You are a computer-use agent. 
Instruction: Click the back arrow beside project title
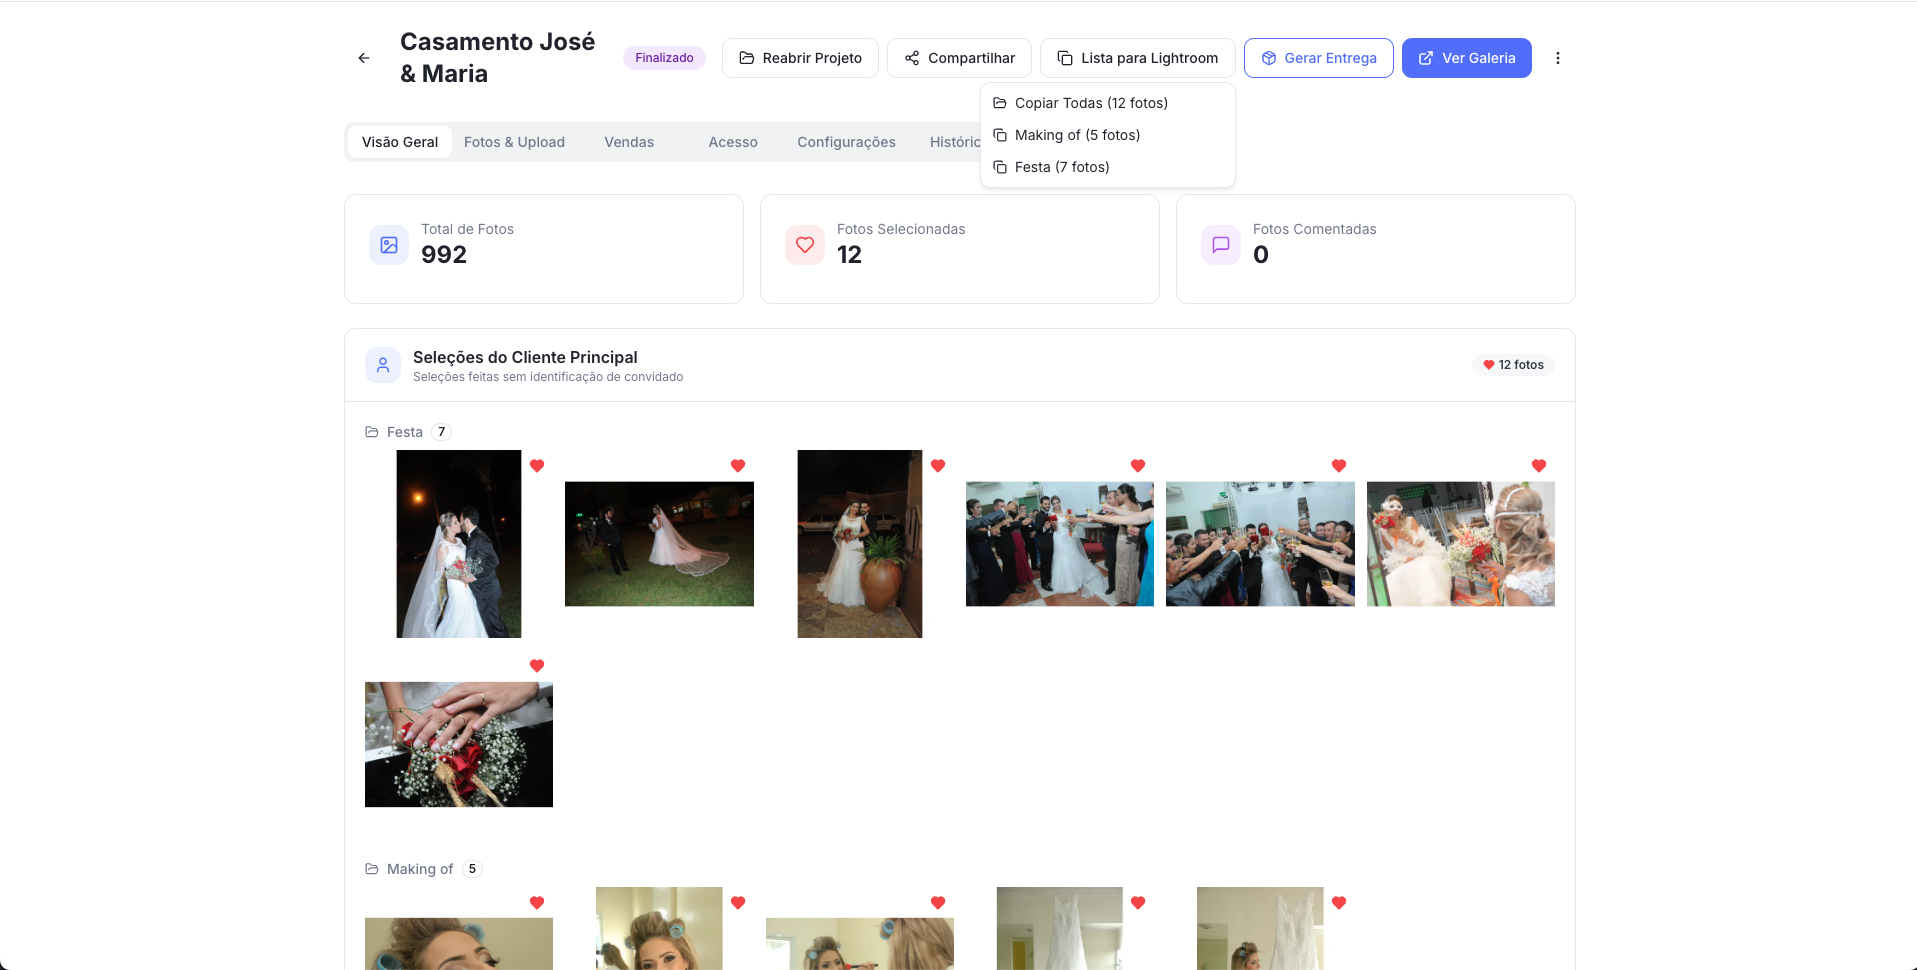tap(364, 58)
